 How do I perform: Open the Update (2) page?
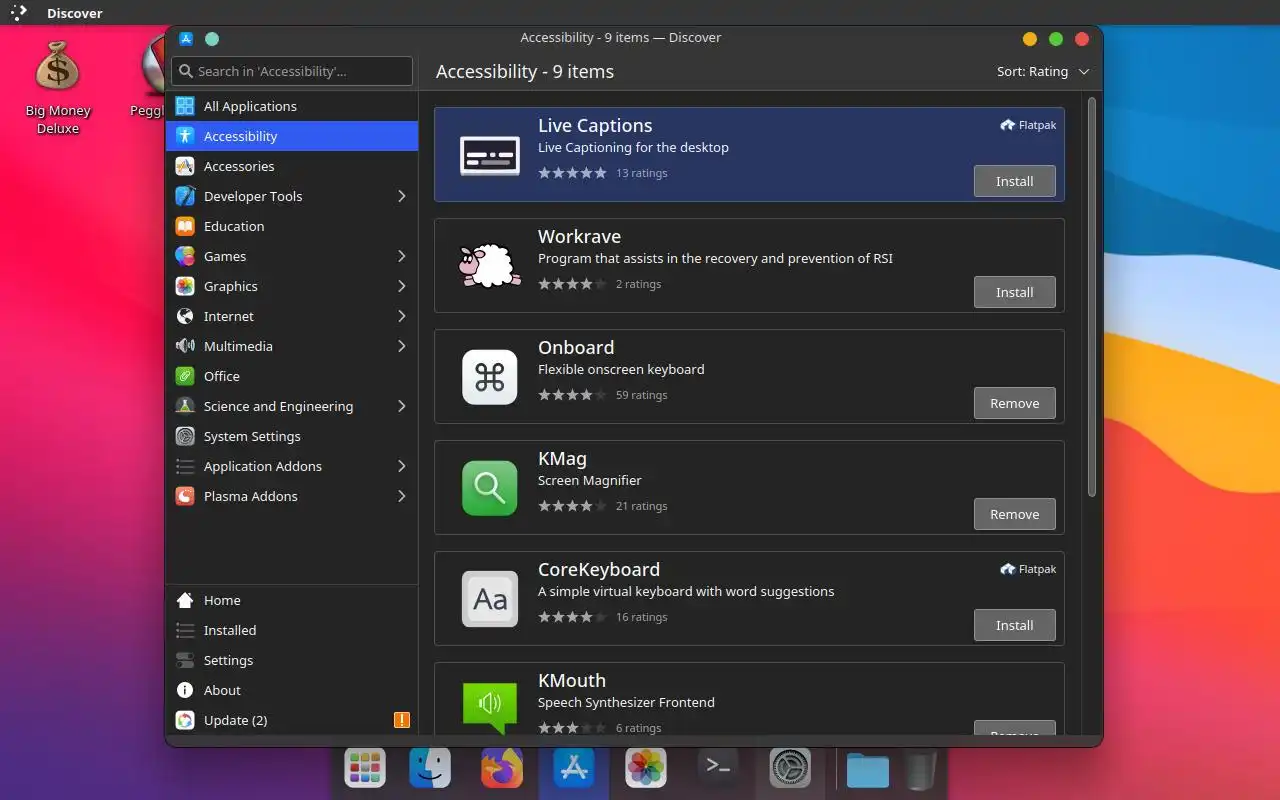(x=292, y=720)
